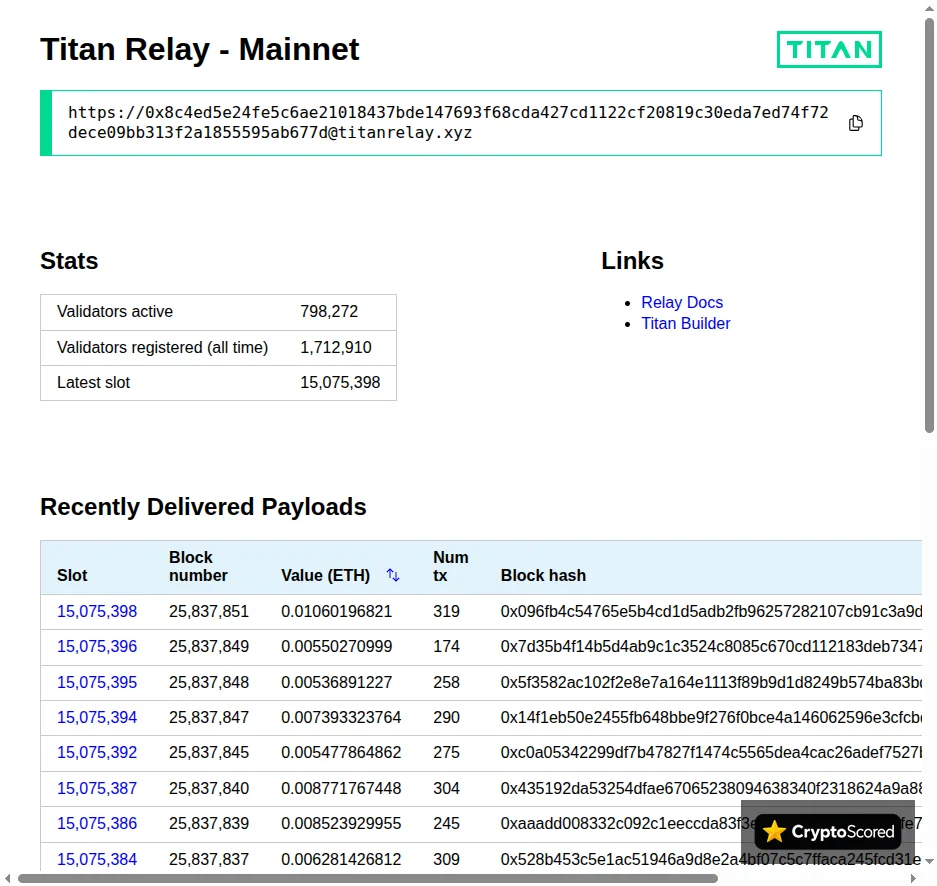
Task: Open slot 15,075,387 link
Action: click(97, 788)
